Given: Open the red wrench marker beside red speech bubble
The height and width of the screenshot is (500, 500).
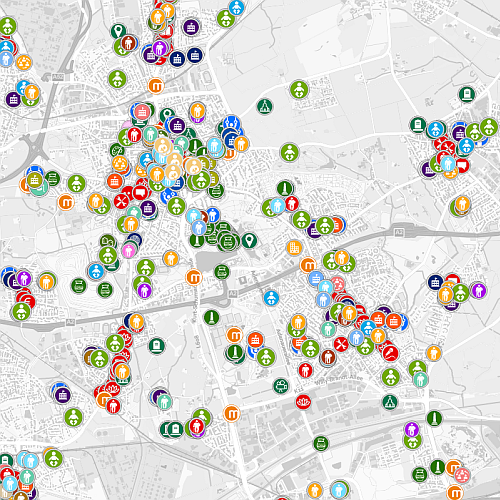Looking at the screenshot, I should (x=122, y=201).
